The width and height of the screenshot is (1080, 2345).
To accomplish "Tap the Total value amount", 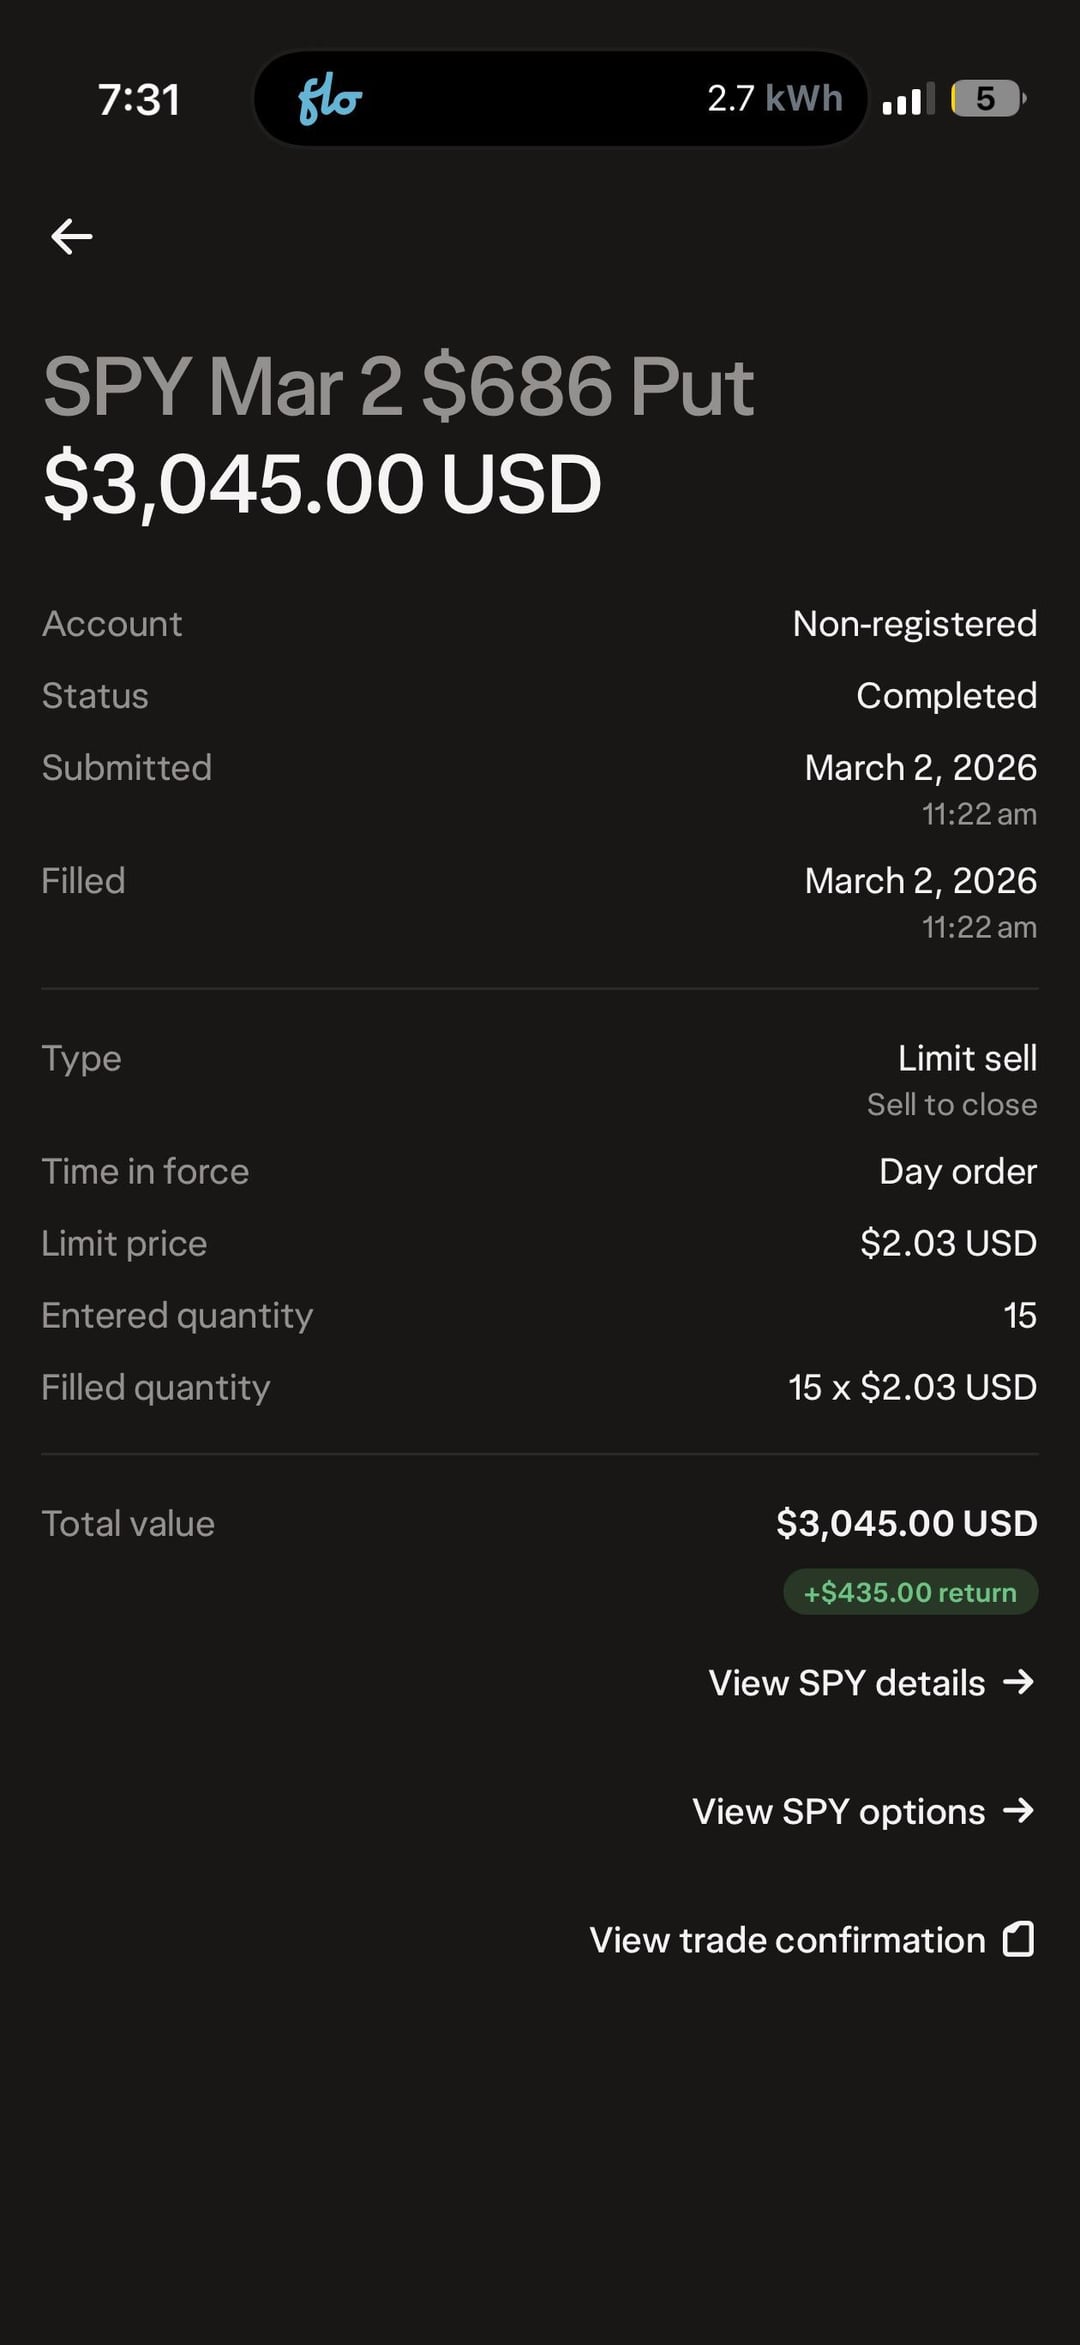I will [906, 1523].
